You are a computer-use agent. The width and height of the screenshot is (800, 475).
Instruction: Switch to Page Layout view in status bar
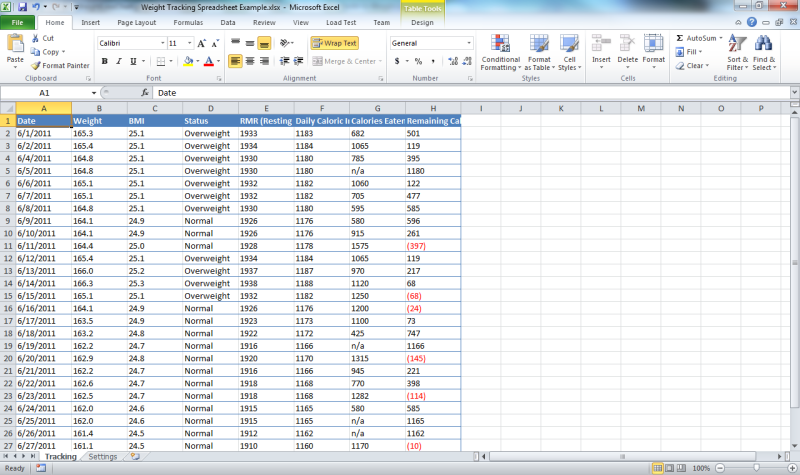click(x=669, y=468)
